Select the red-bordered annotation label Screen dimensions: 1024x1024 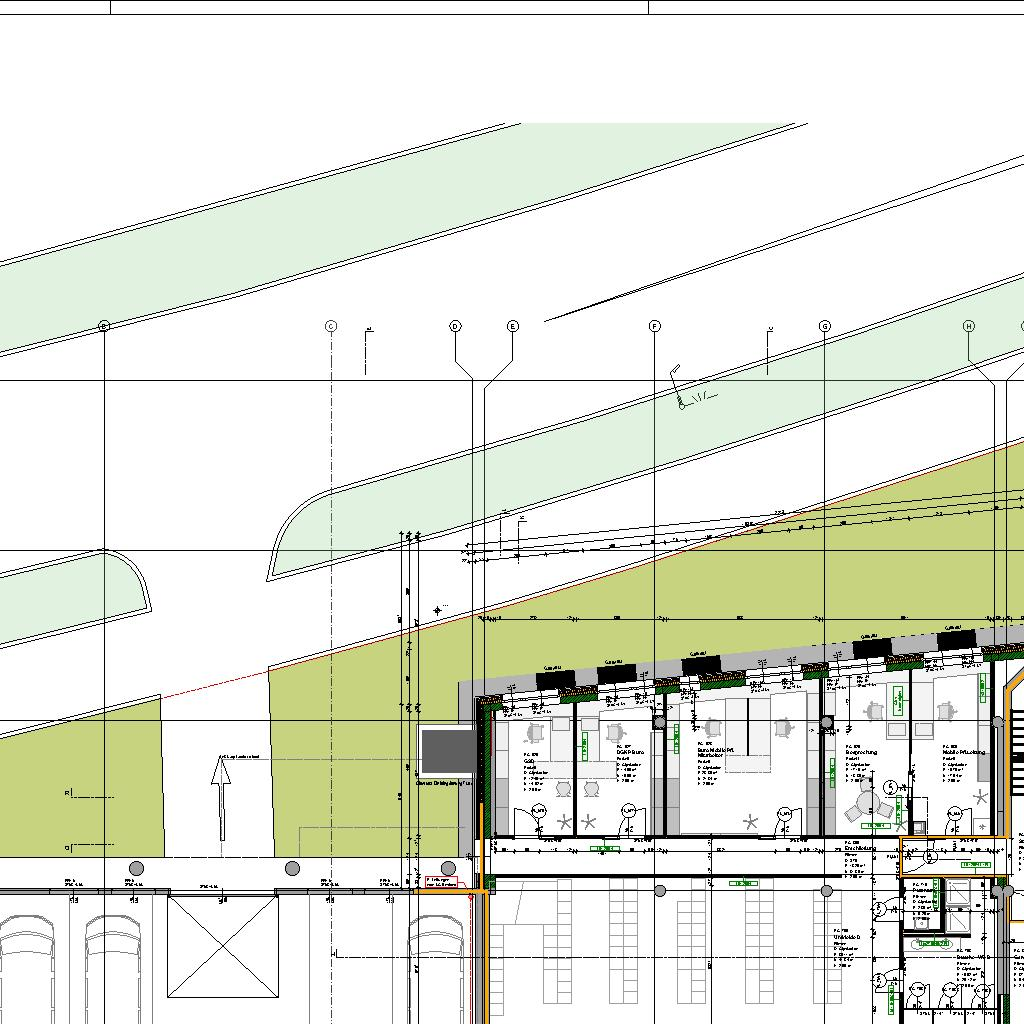click(x=441, y=882)
